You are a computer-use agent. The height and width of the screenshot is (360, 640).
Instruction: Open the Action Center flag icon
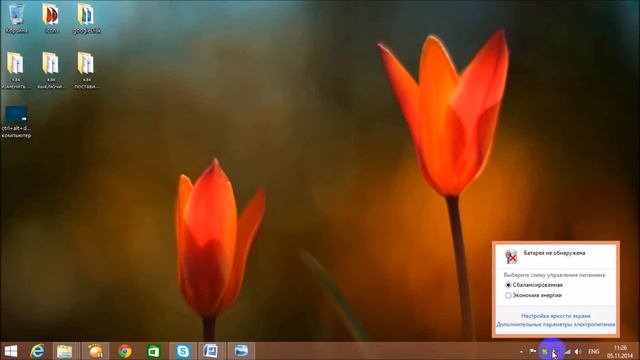tap(533, 351)
